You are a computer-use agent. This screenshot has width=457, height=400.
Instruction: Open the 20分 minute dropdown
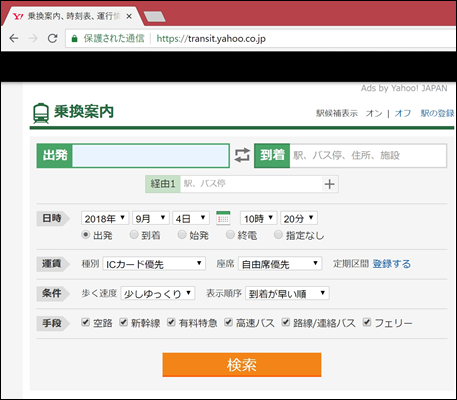pos(299,218)
